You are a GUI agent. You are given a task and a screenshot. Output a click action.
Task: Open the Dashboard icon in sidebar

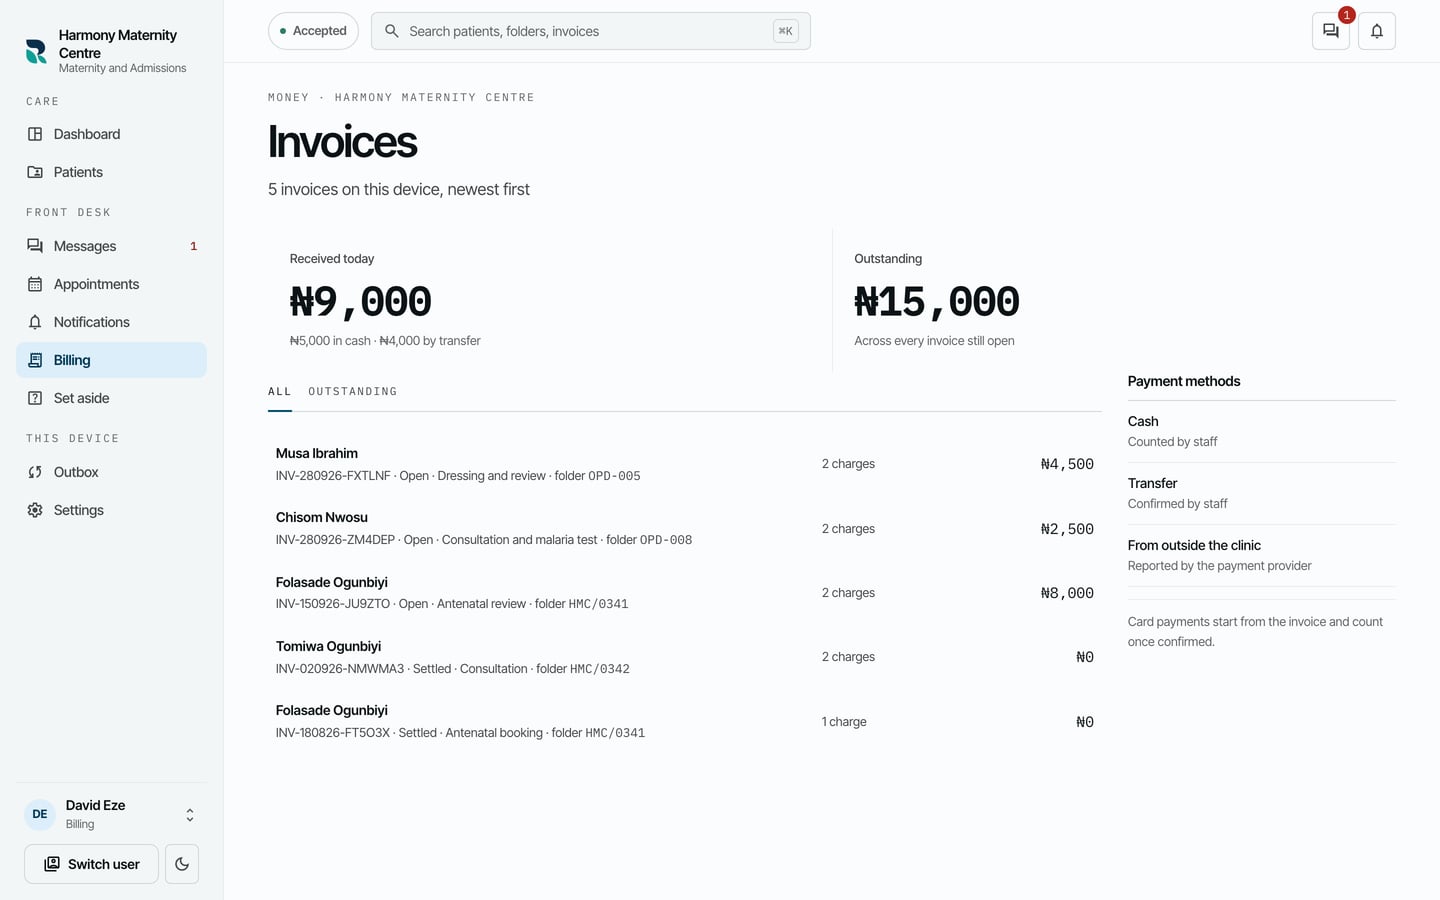(x=35, y=134)
